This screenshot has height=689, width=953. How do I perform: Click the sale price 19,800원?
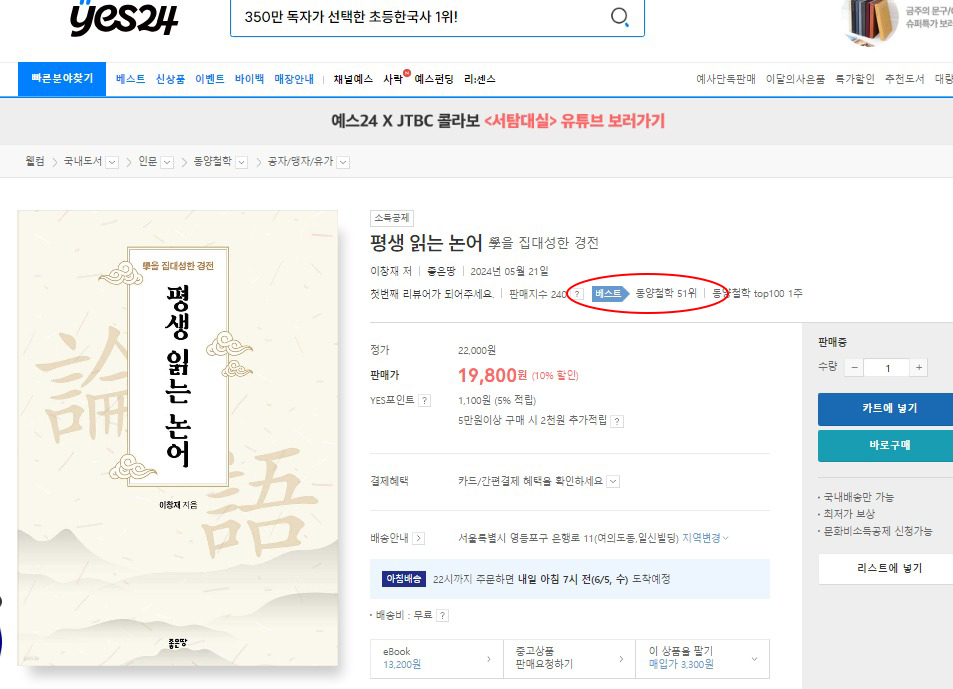point(492,375)
